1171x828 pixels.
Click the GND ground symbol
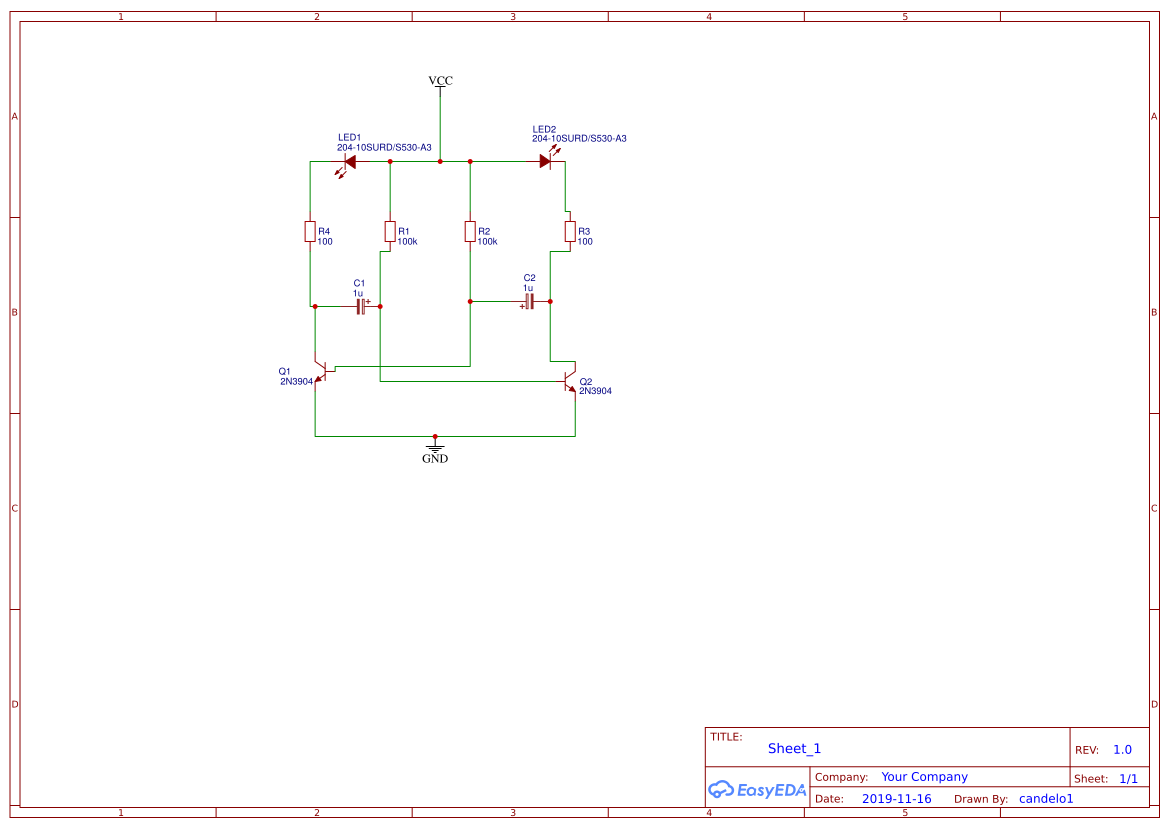[x=435, y=450]
